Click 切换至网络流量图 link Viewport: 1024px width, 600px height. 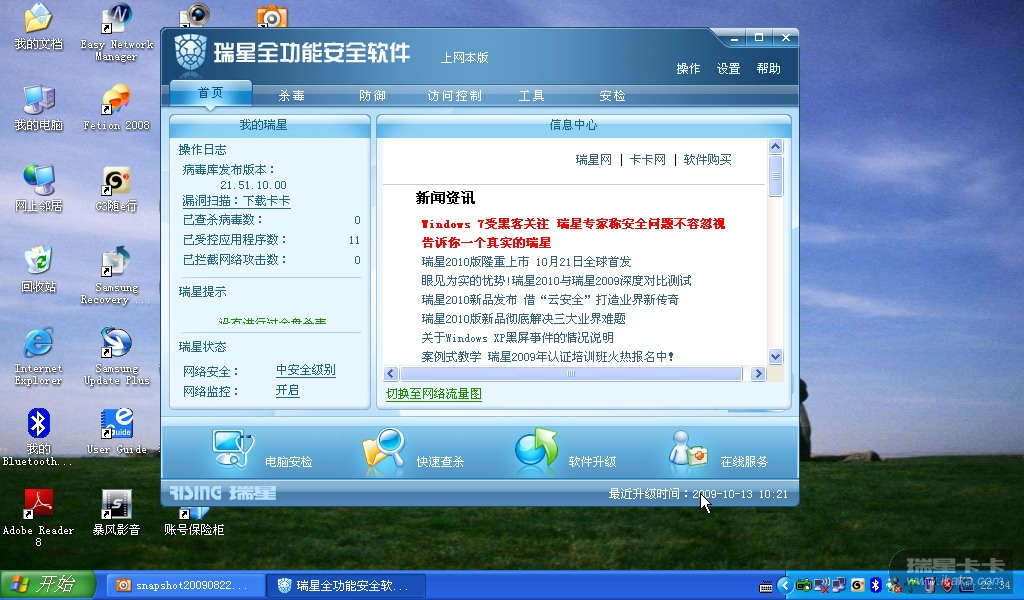[x=434, y=394]
